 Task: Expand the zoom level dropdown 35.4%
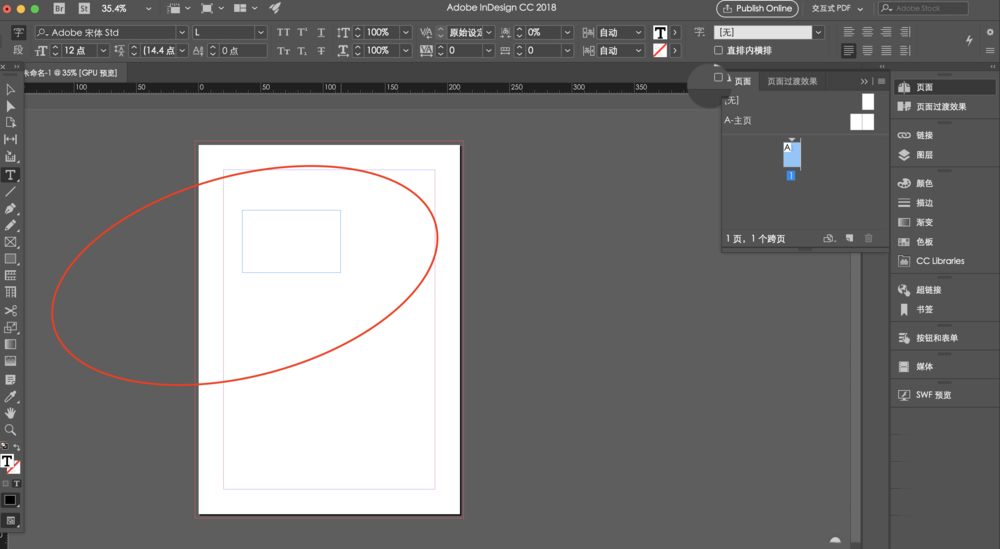(x=149, y=8)
